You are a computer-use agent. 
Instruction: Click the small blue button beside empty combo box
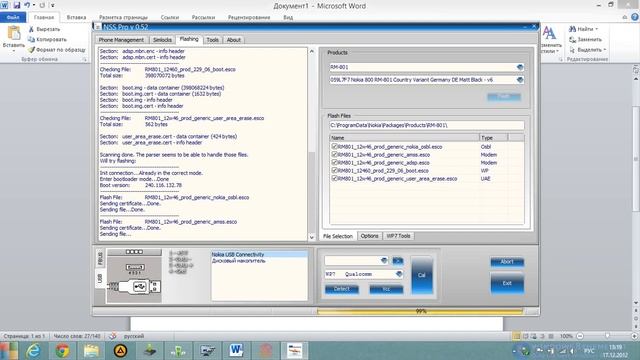pos(398,260)
